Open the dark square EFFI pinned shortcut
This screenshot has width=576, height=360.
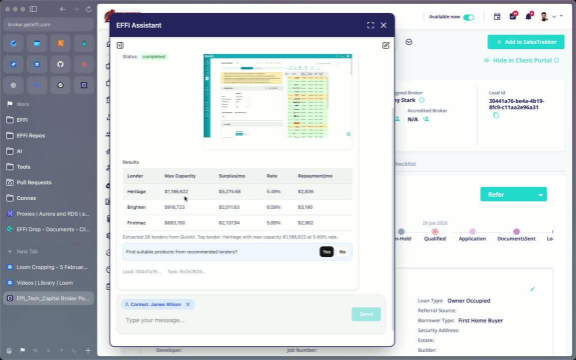84,85
